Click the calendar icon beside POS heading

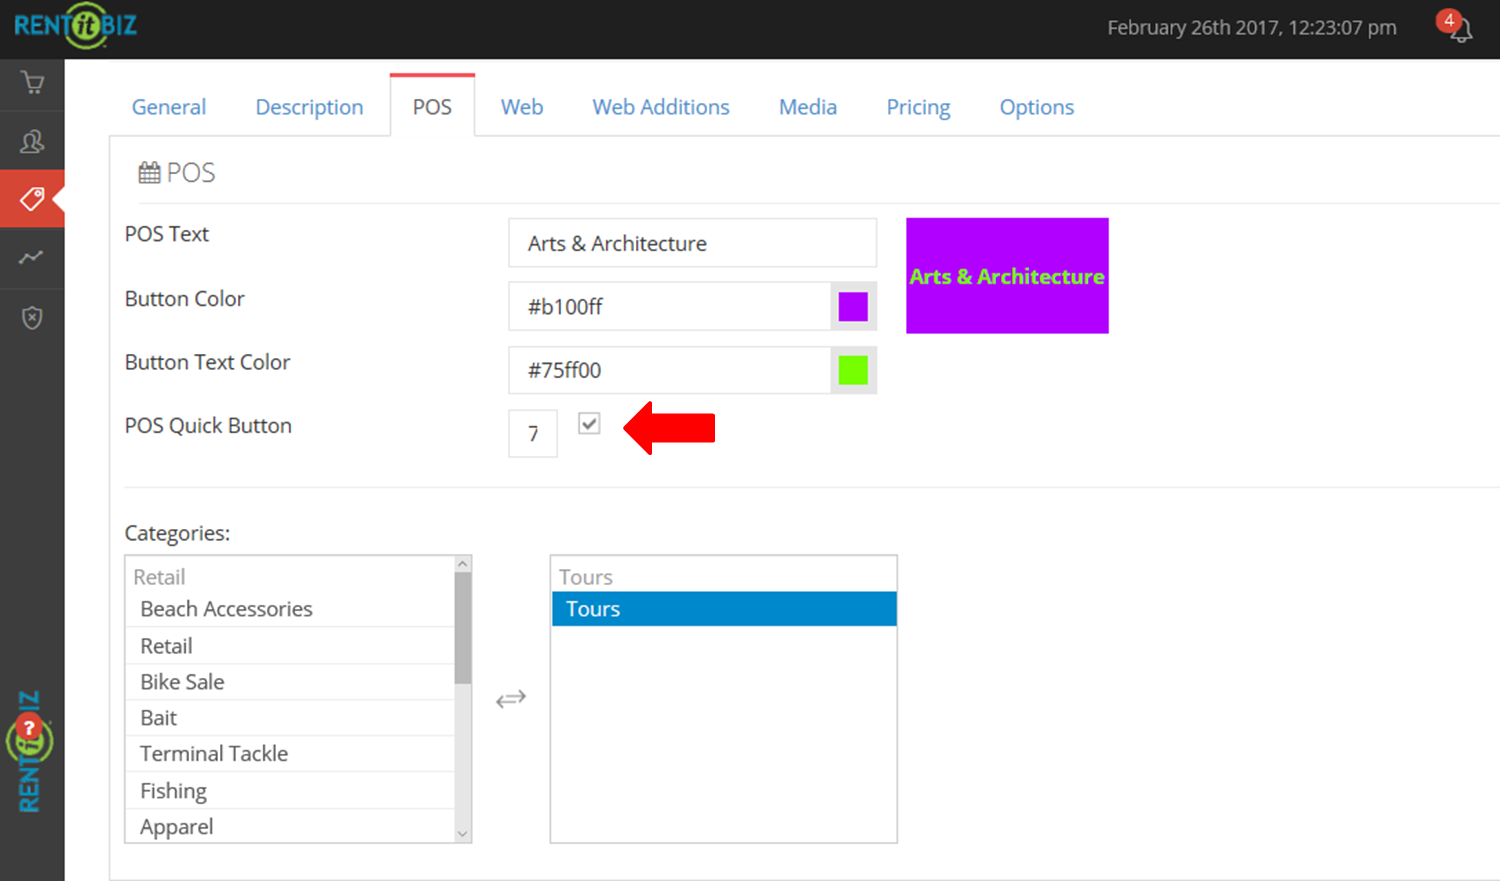(x=149, y=173)
